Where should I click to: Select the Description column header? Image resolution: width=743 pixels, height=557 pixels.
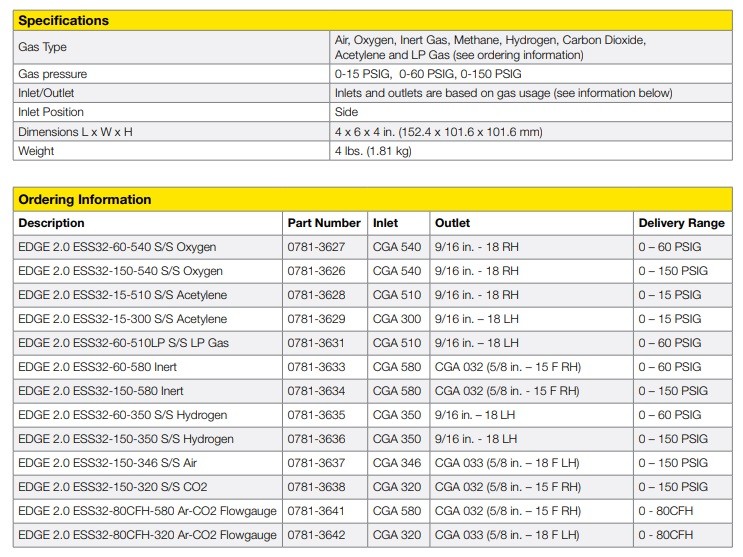[52, 223]
